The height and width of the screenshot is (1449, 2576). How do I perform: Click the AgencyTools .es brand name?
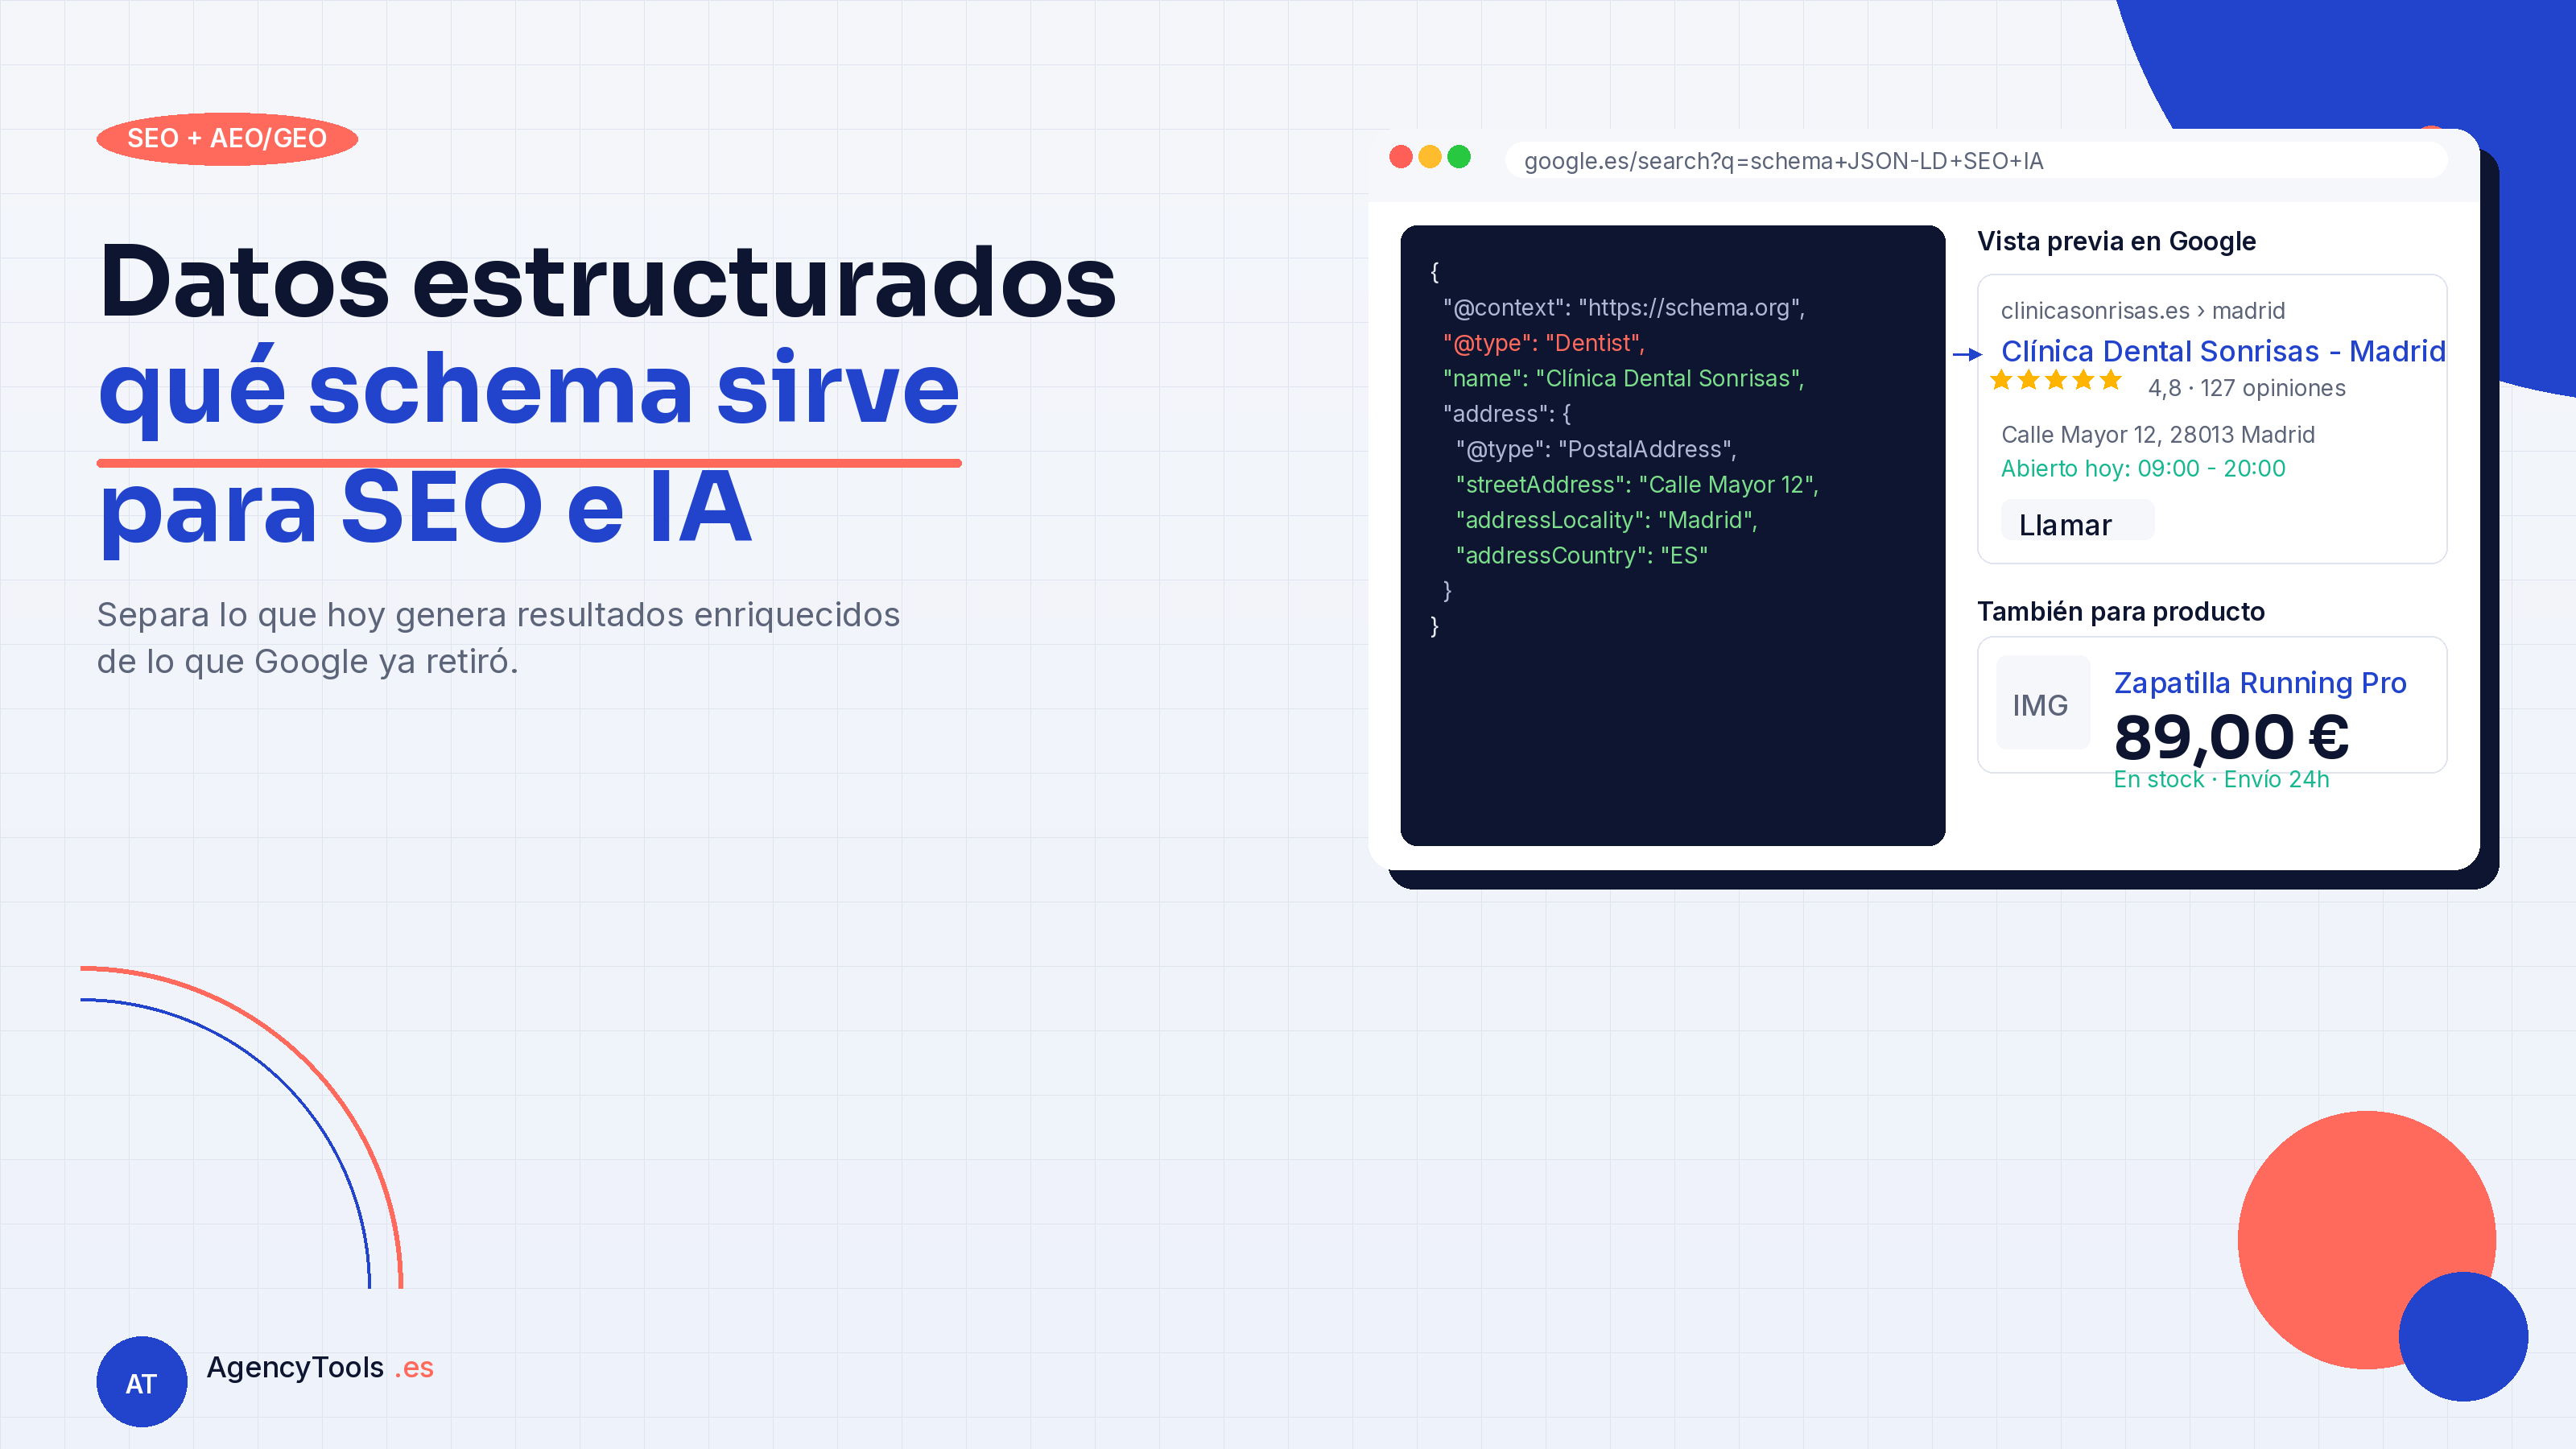[x=319, y=1367]
